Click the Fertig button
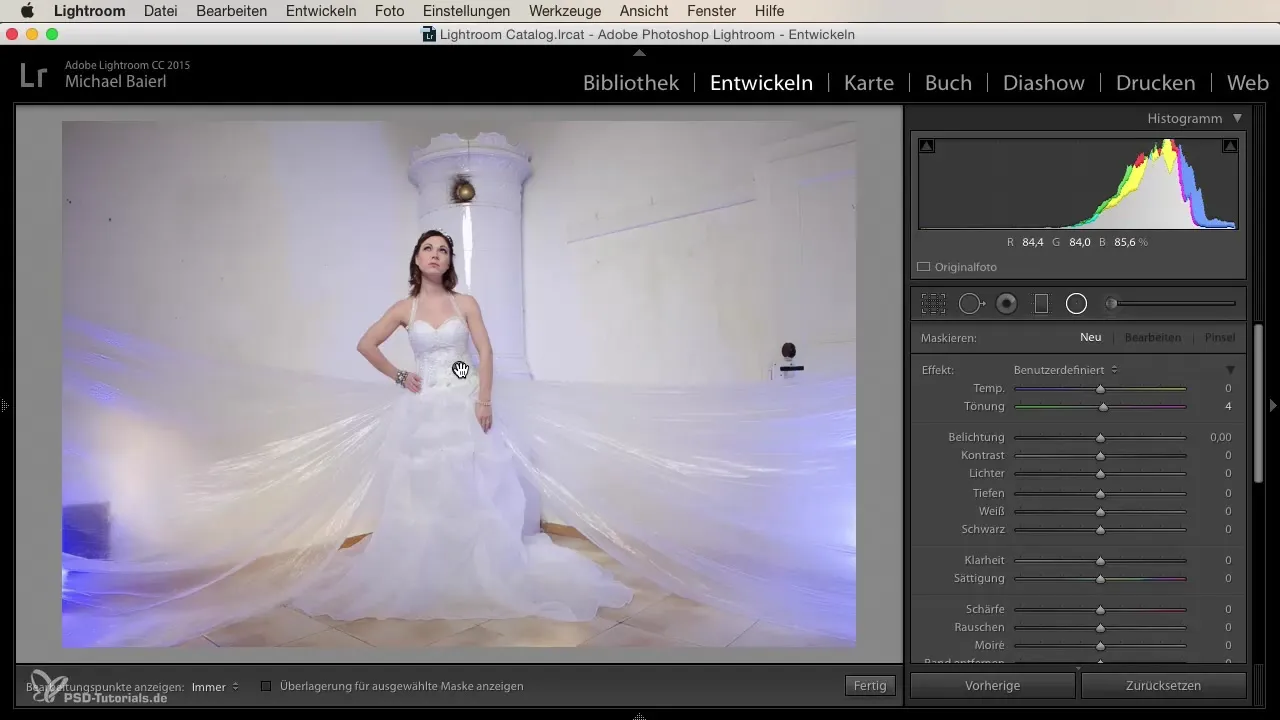 click(869, 686)
